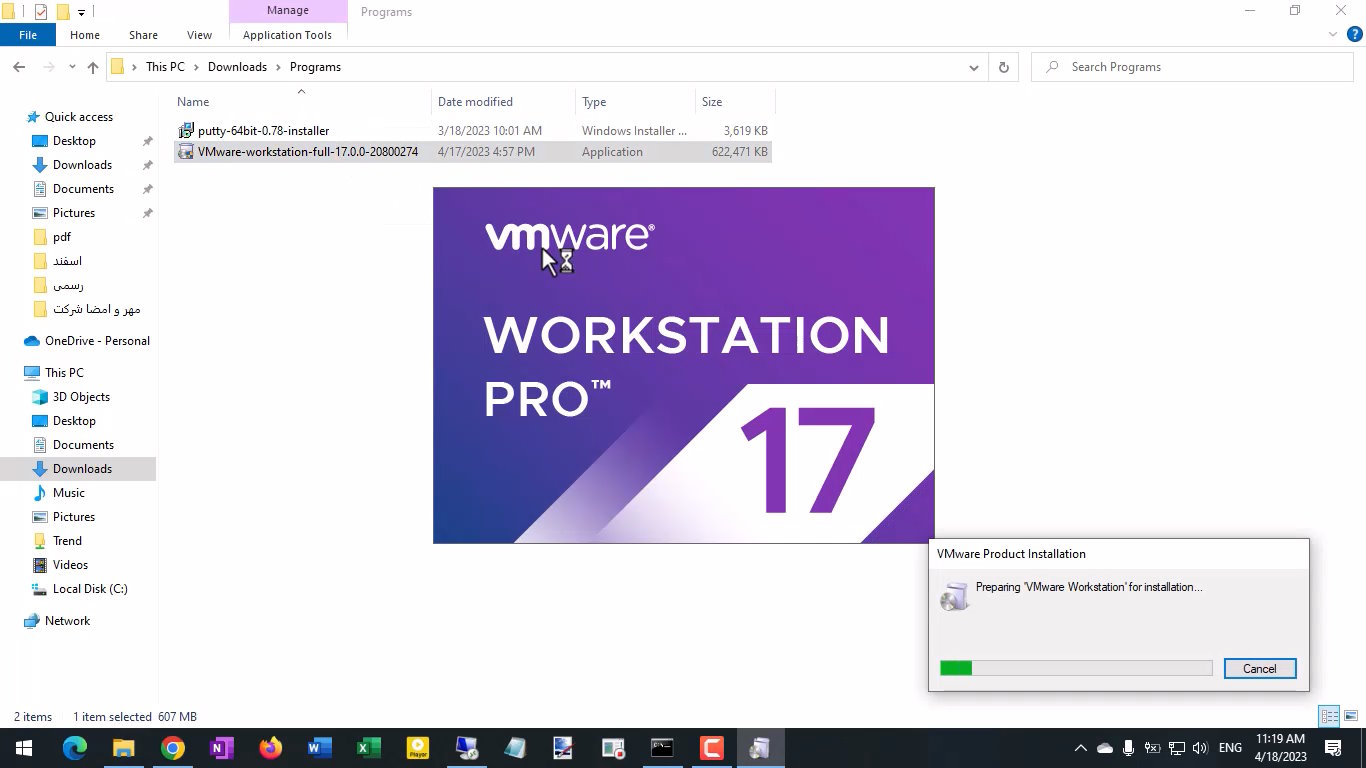Switch to the Home ribbon tab

85,35
